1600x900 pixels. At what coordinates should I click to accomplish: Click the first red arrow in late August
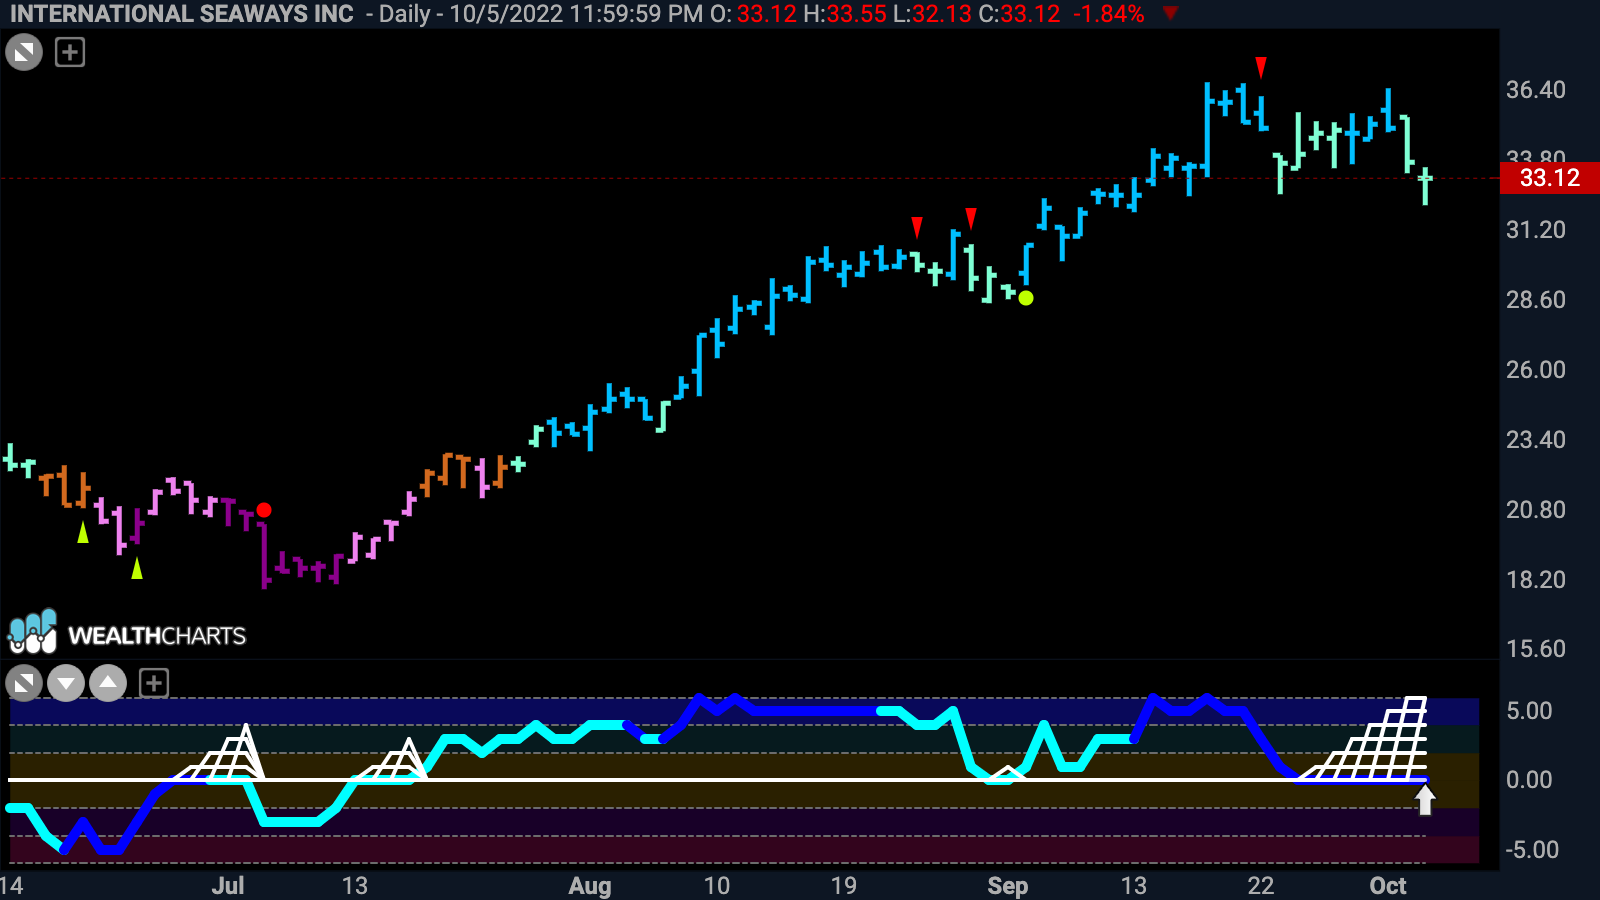(917, 227)
